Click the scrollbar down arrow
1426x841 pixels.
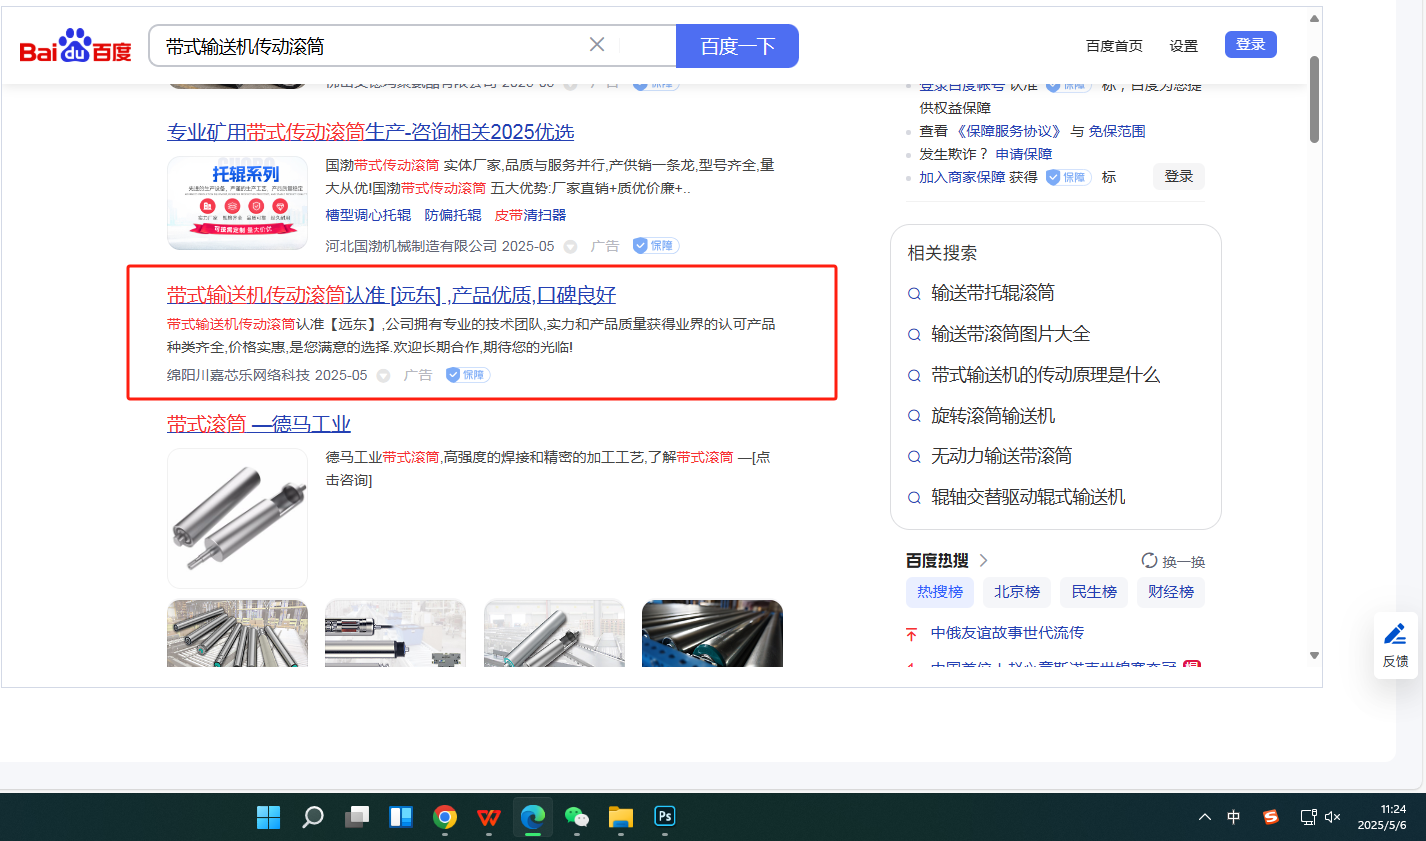(1314, 656)
